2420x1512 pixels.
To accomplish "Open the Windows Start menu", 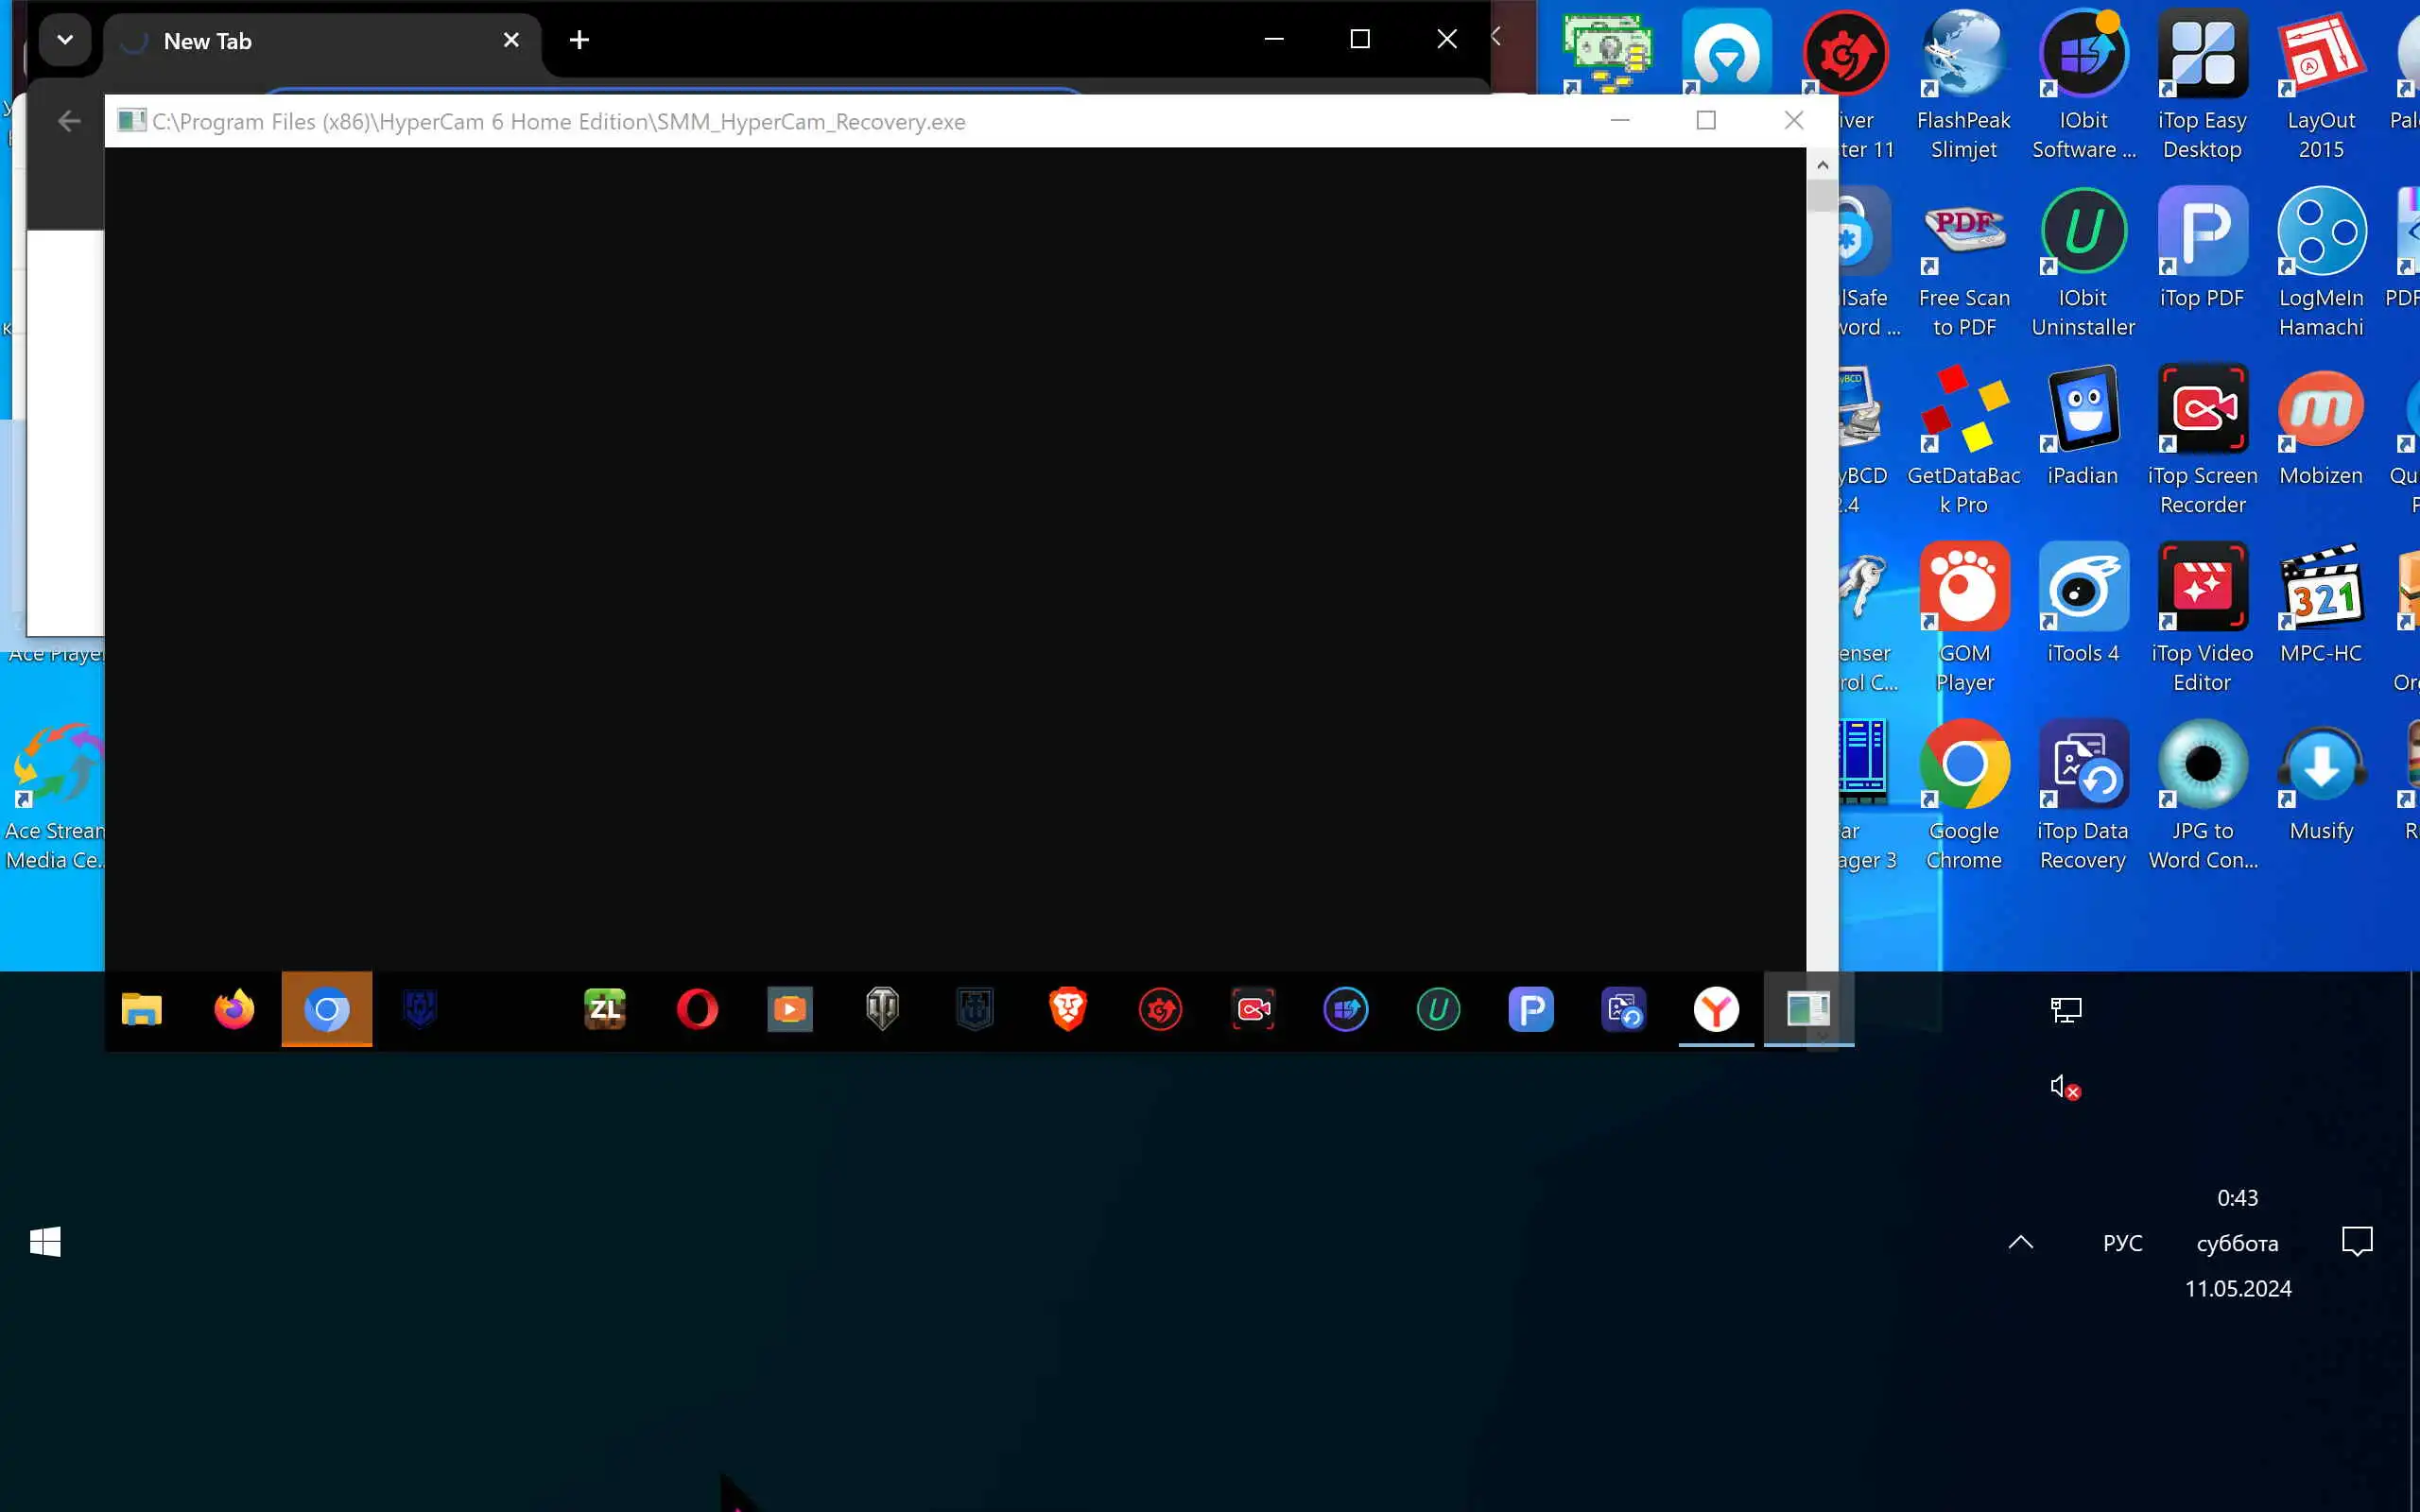I will click(x=45, y=1243).
